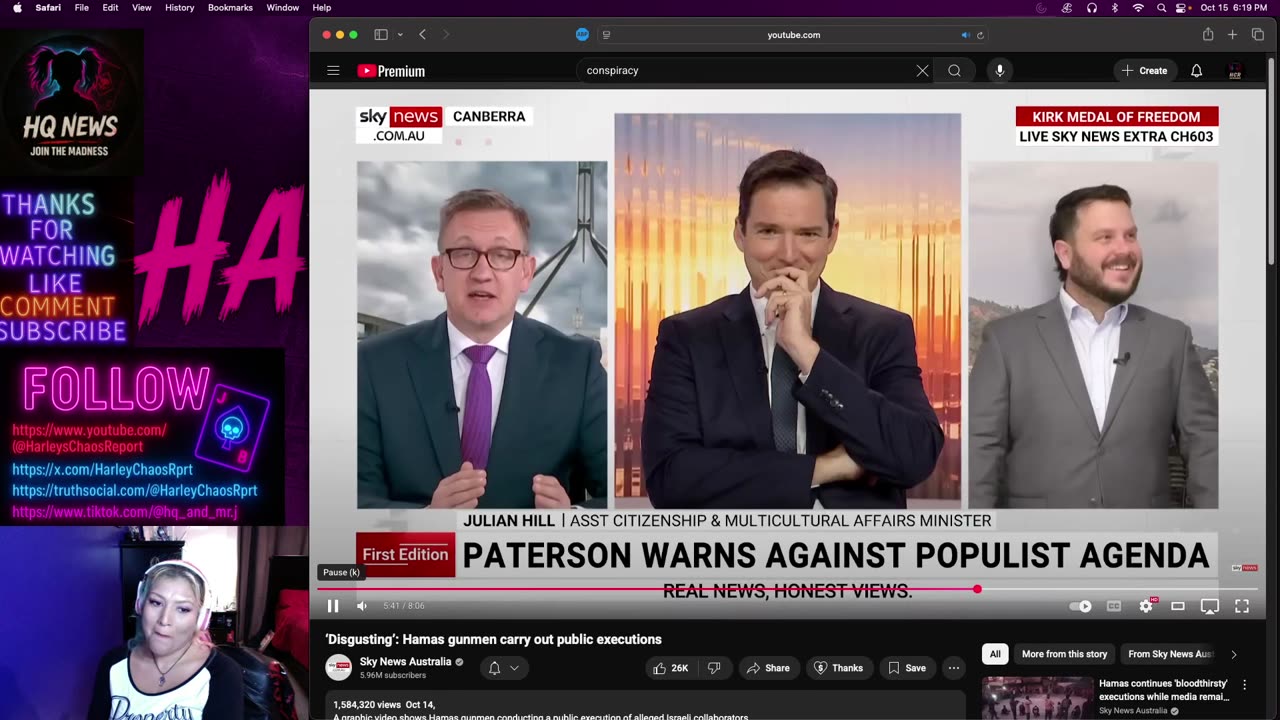Share this video
The image size is (1280, 720).
pyautogui.click(x=768, y=668)
